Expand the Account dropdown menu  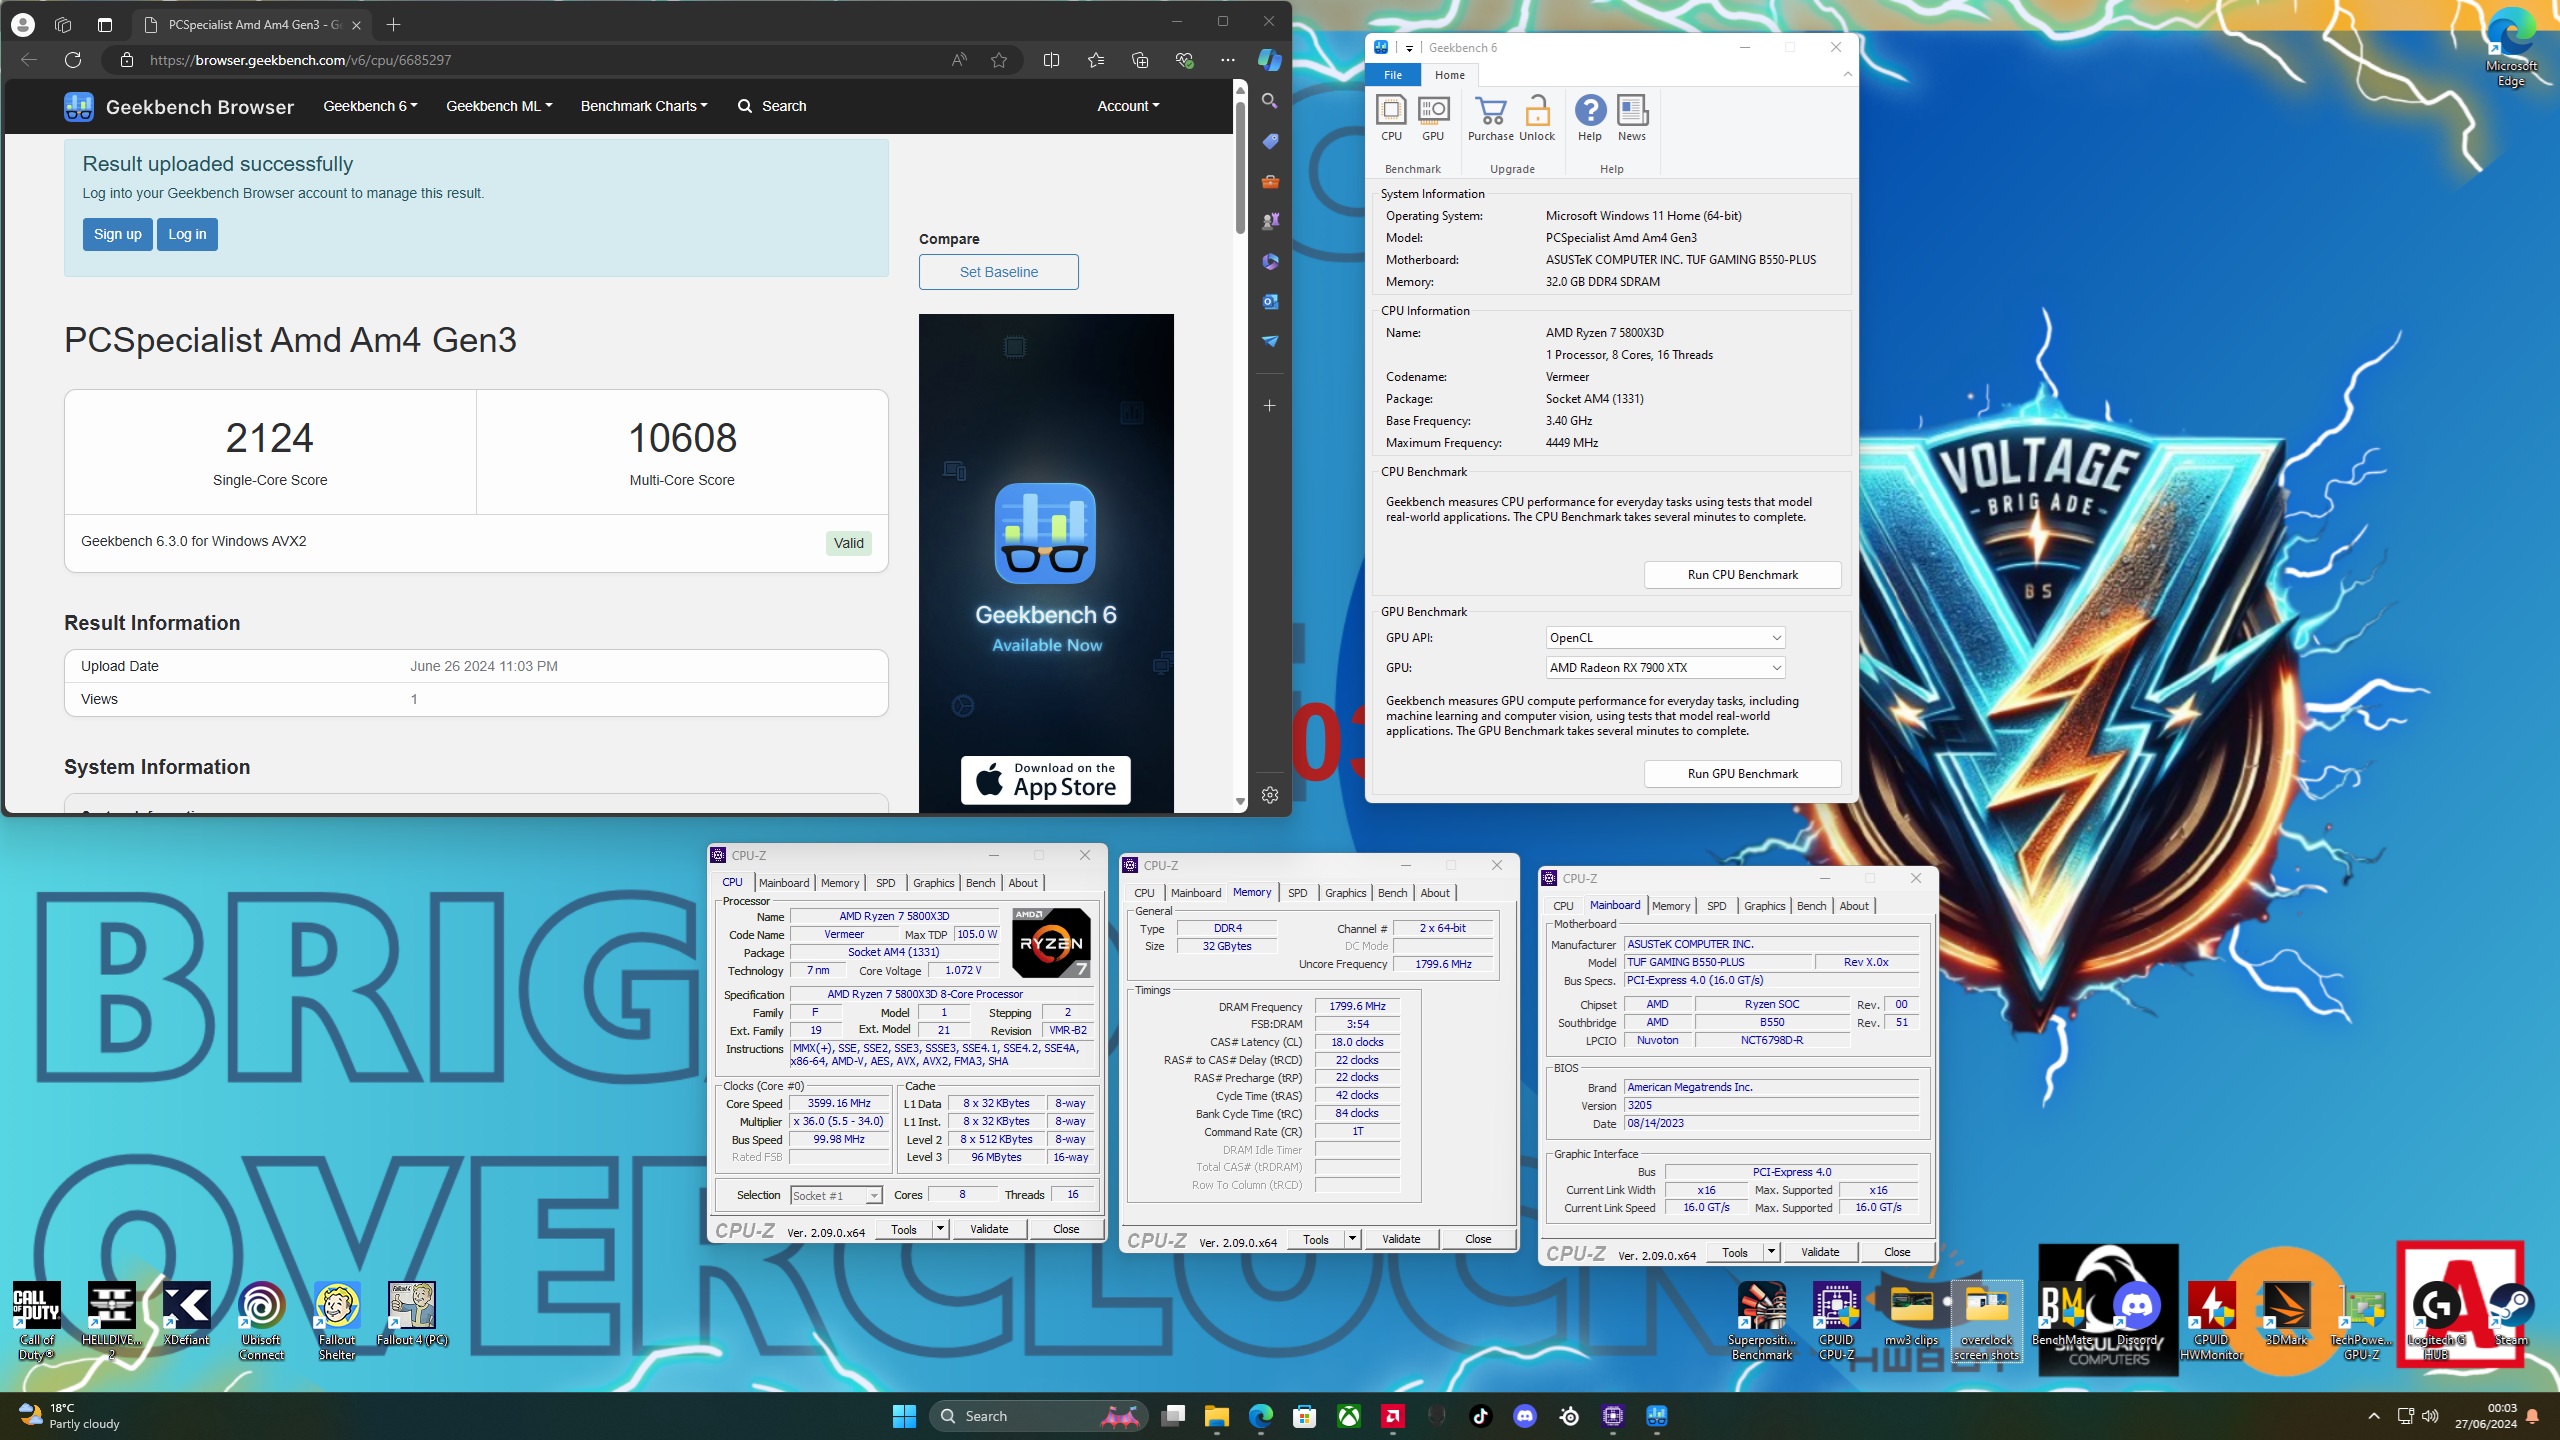click(1128, 106)
